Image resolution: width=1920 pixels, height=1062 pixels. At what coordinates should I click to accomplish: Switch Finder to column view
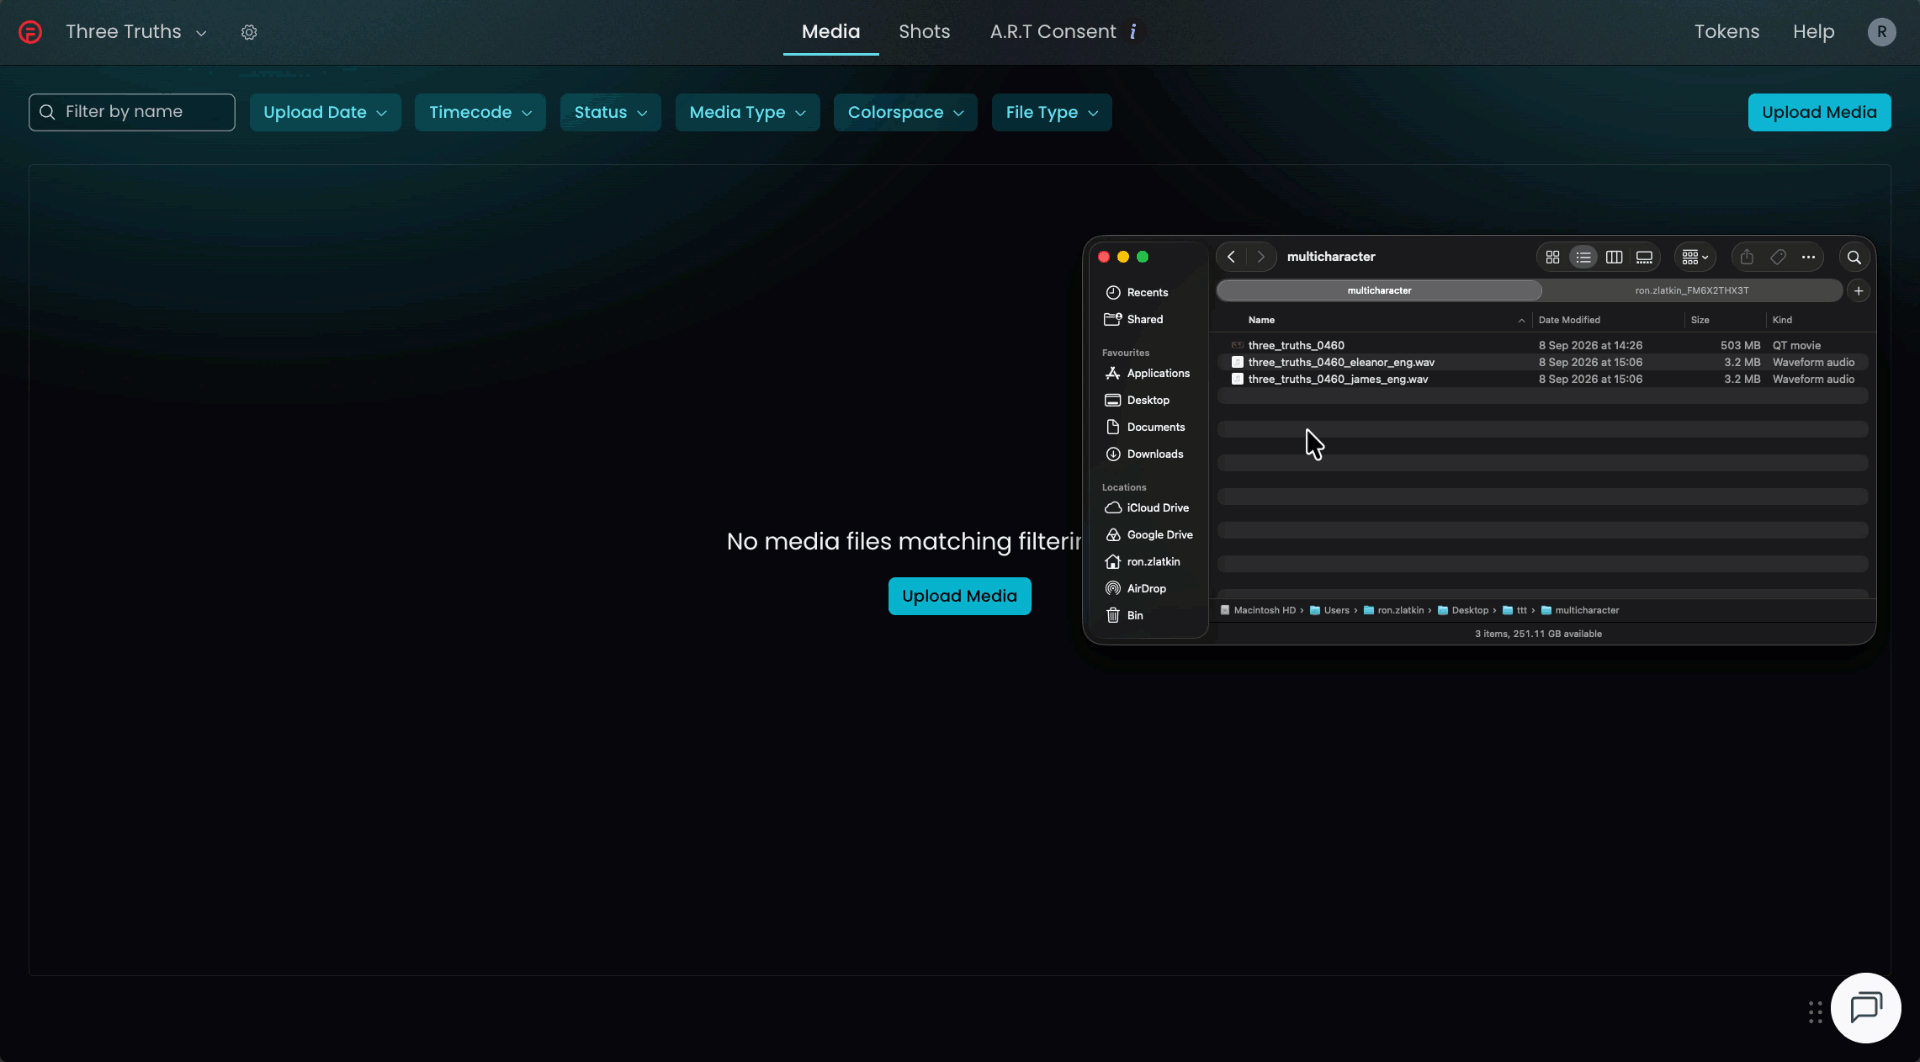click(x=1614, y=257)
